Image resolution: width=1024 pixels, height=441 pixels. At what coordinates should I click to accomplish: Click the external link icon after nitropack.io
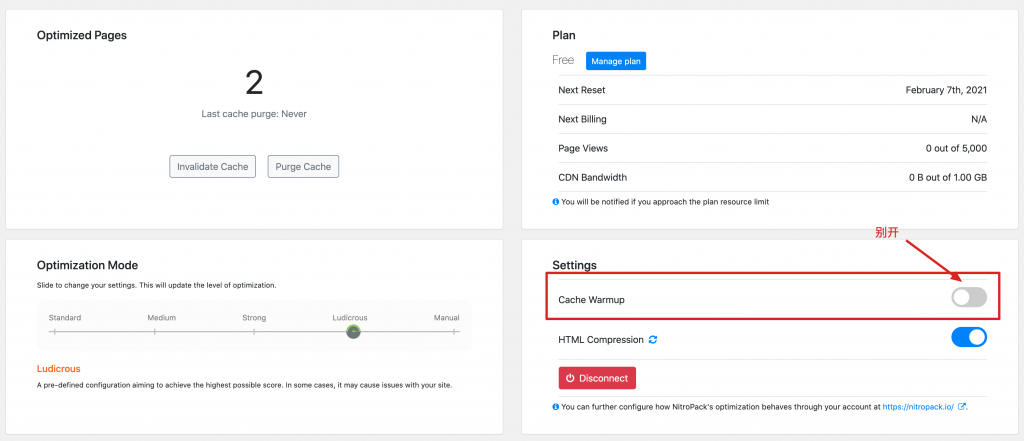(962, 407)
